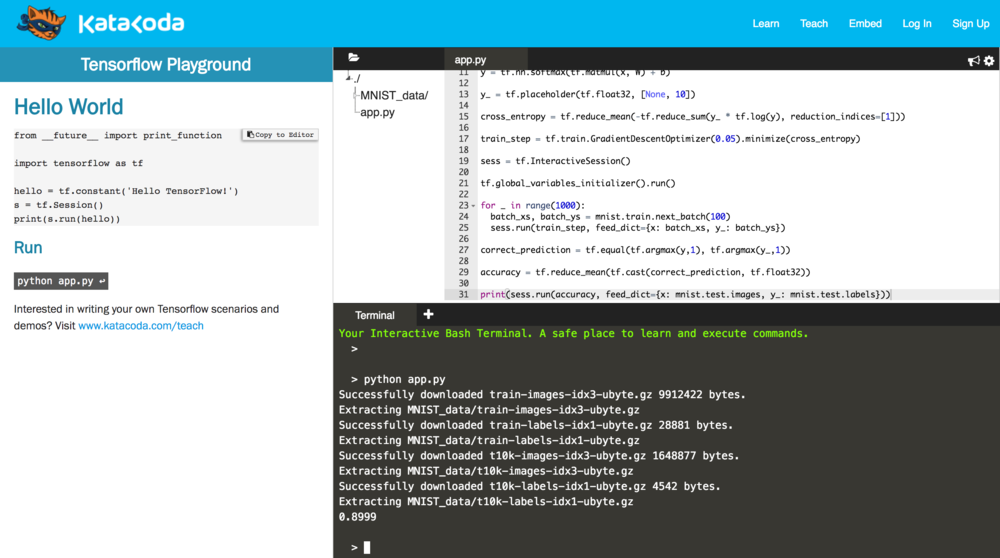
Task: Click the tf.global_variables_initializer().run() line
Action: 578,184
